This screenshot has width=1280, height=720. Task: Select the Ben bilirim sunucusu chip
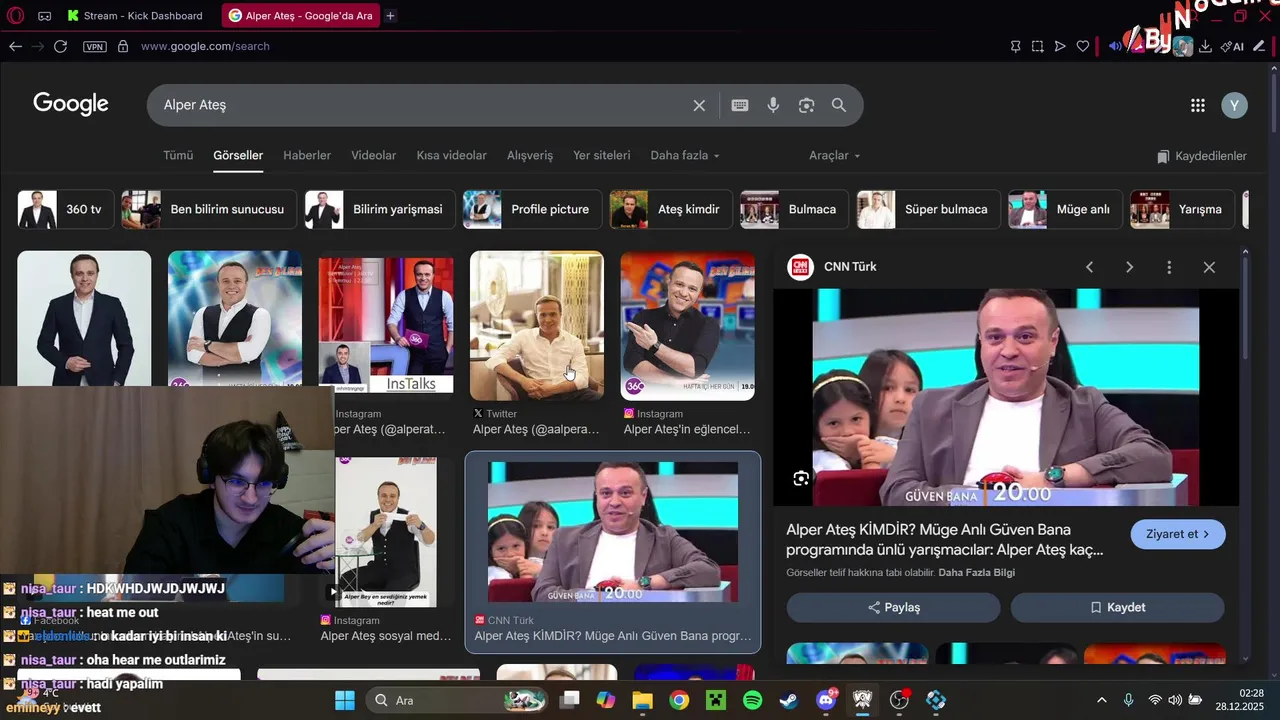(x=209, y=209)
